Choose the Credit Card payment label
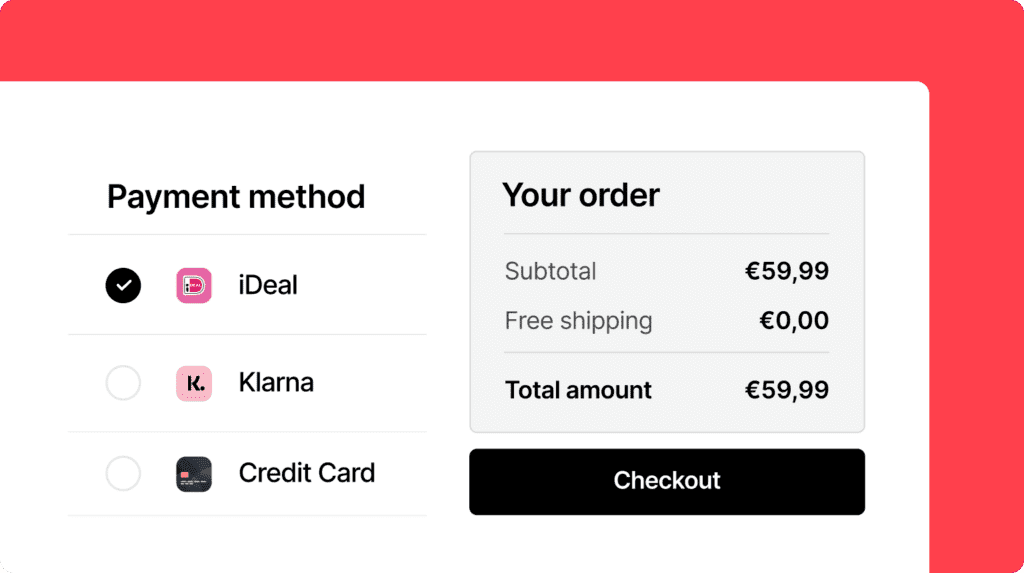The width and height of the screenshot is (1024, 573). (x=307, y=473)
